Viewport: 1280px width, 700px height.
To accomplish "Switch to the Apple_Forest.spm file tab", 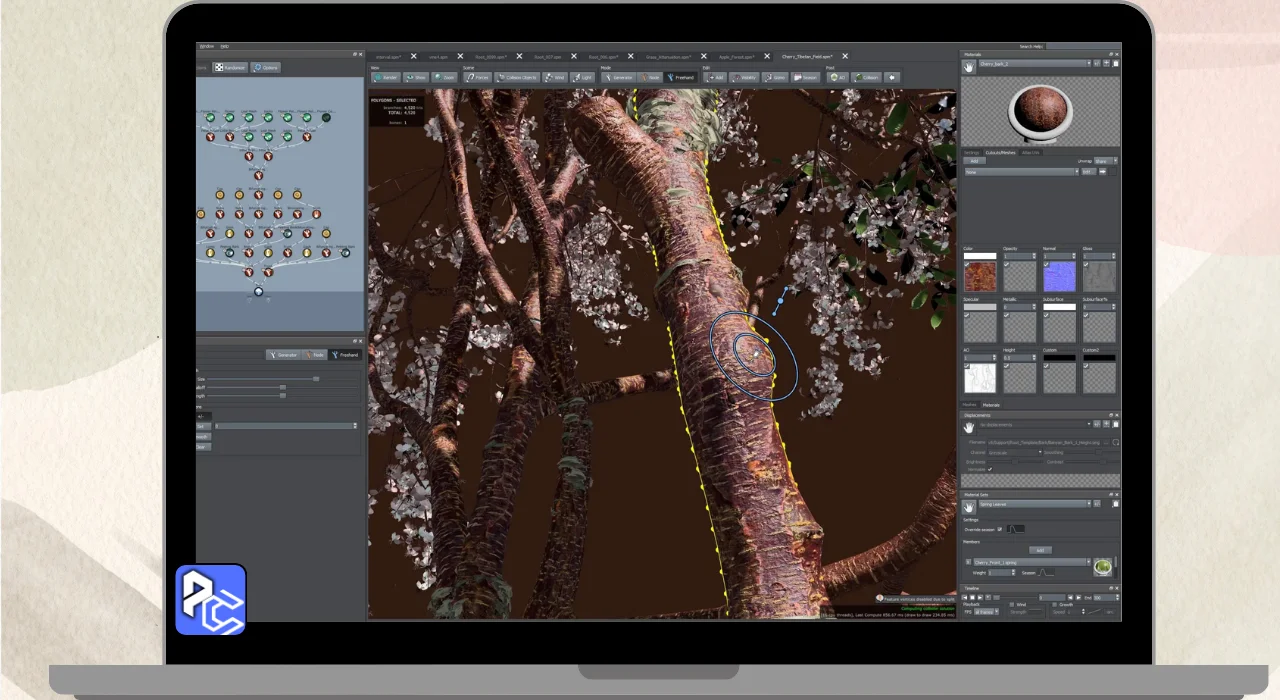I will coord(738,57).
